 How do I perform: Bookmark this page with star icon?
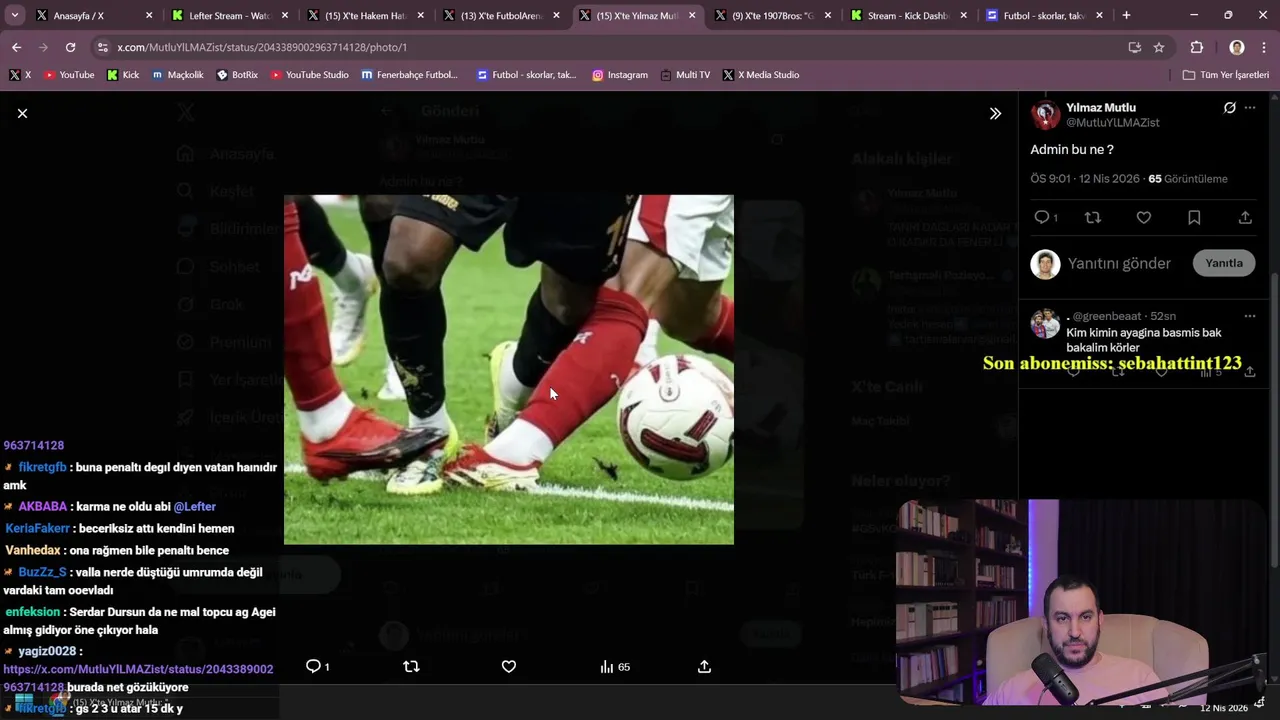point(1159,47)
